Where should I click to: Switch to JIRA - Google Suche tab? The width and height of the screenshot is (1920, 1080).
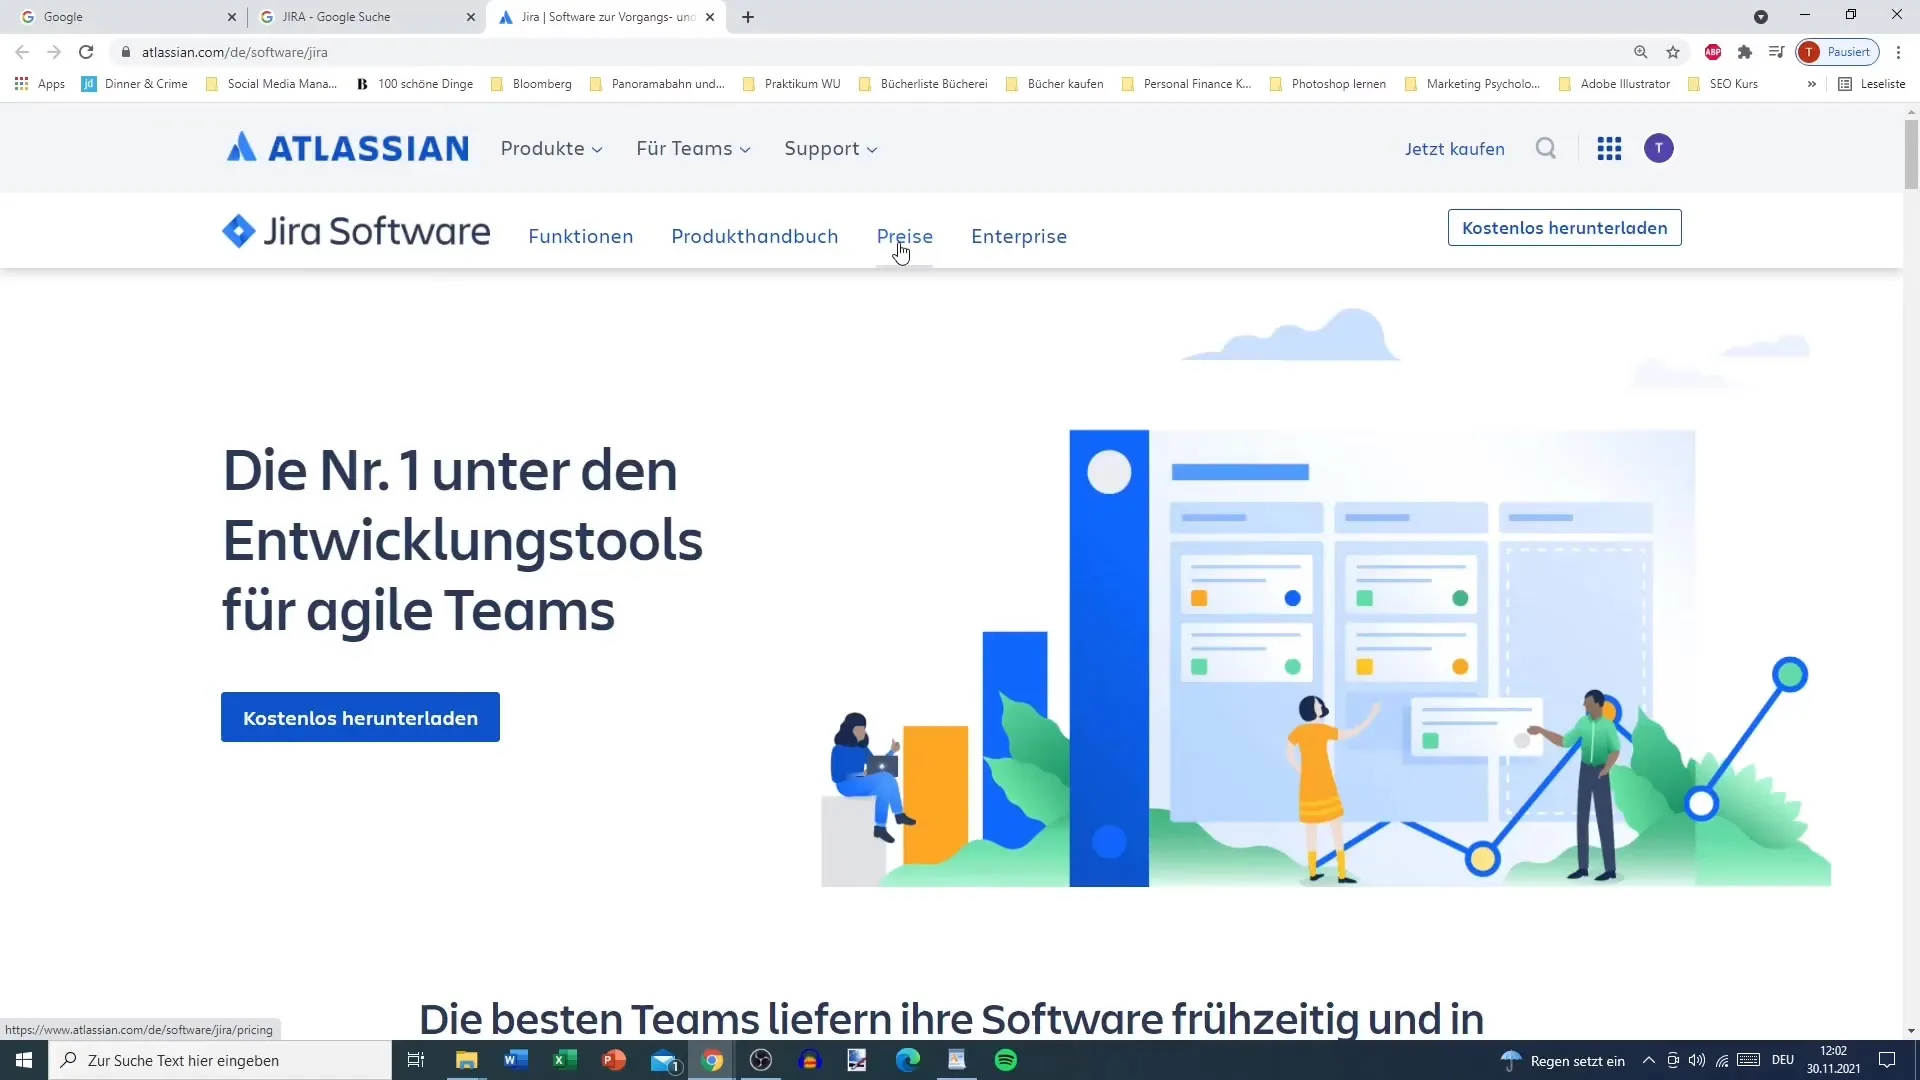tap(367, 17)
